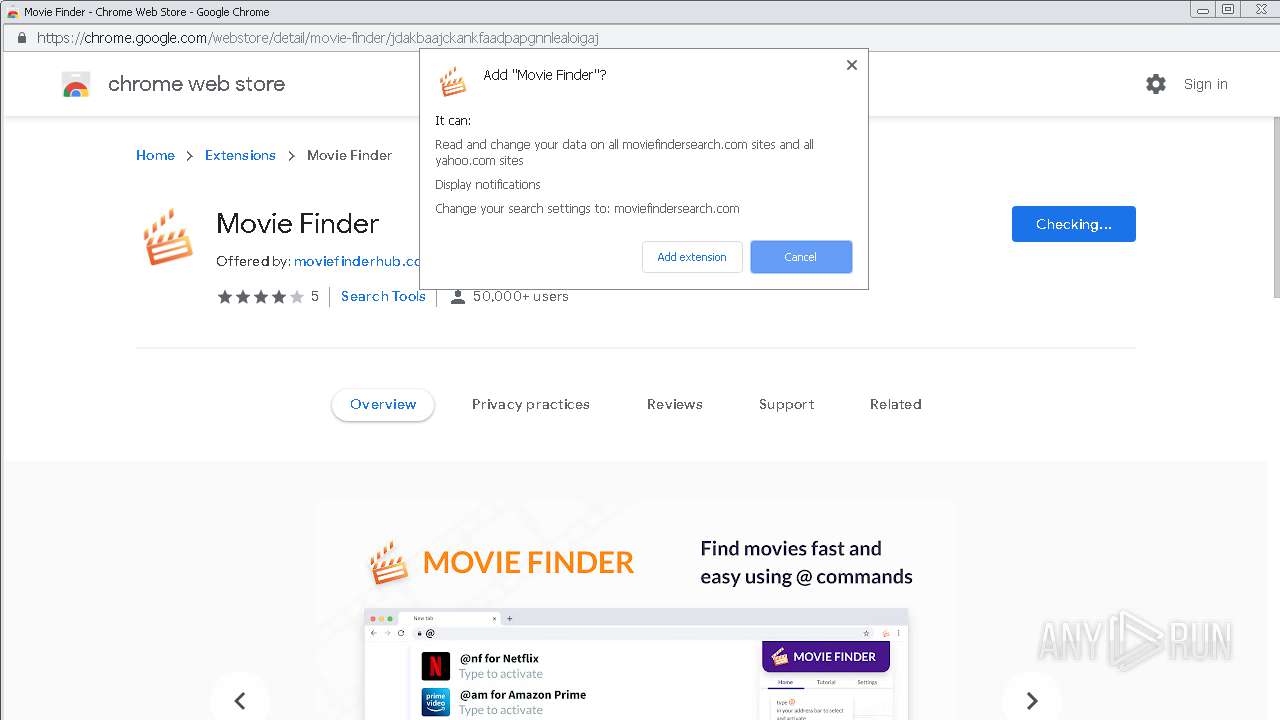Open the Related tab
Viewport: 1280px width, 720px height.
coord(896,404)
